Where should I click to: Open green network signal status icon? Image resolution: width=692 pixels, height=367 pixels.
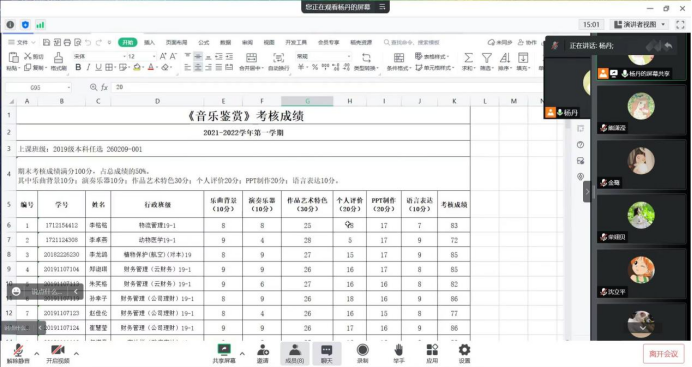(x=40, y=25)
